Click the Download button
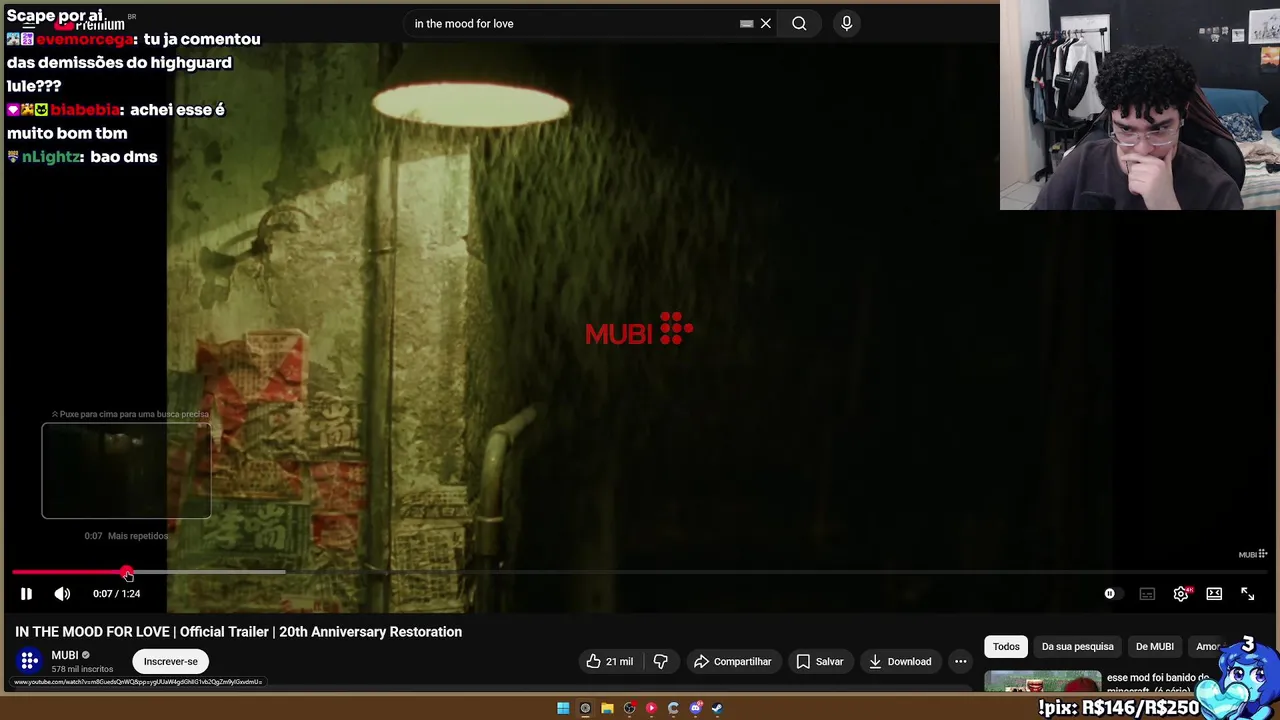This screenshot has height=720, width=1280. point(899,661)
